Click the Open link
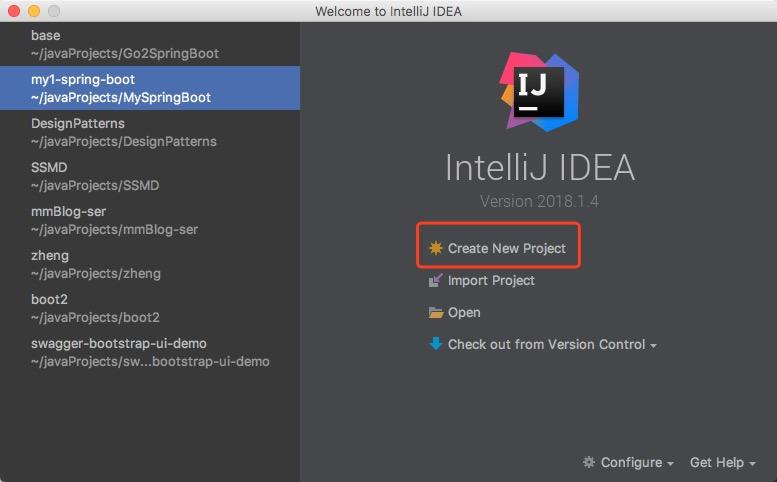The height and width of the screenshot is (482, 777). click(464, 313)
